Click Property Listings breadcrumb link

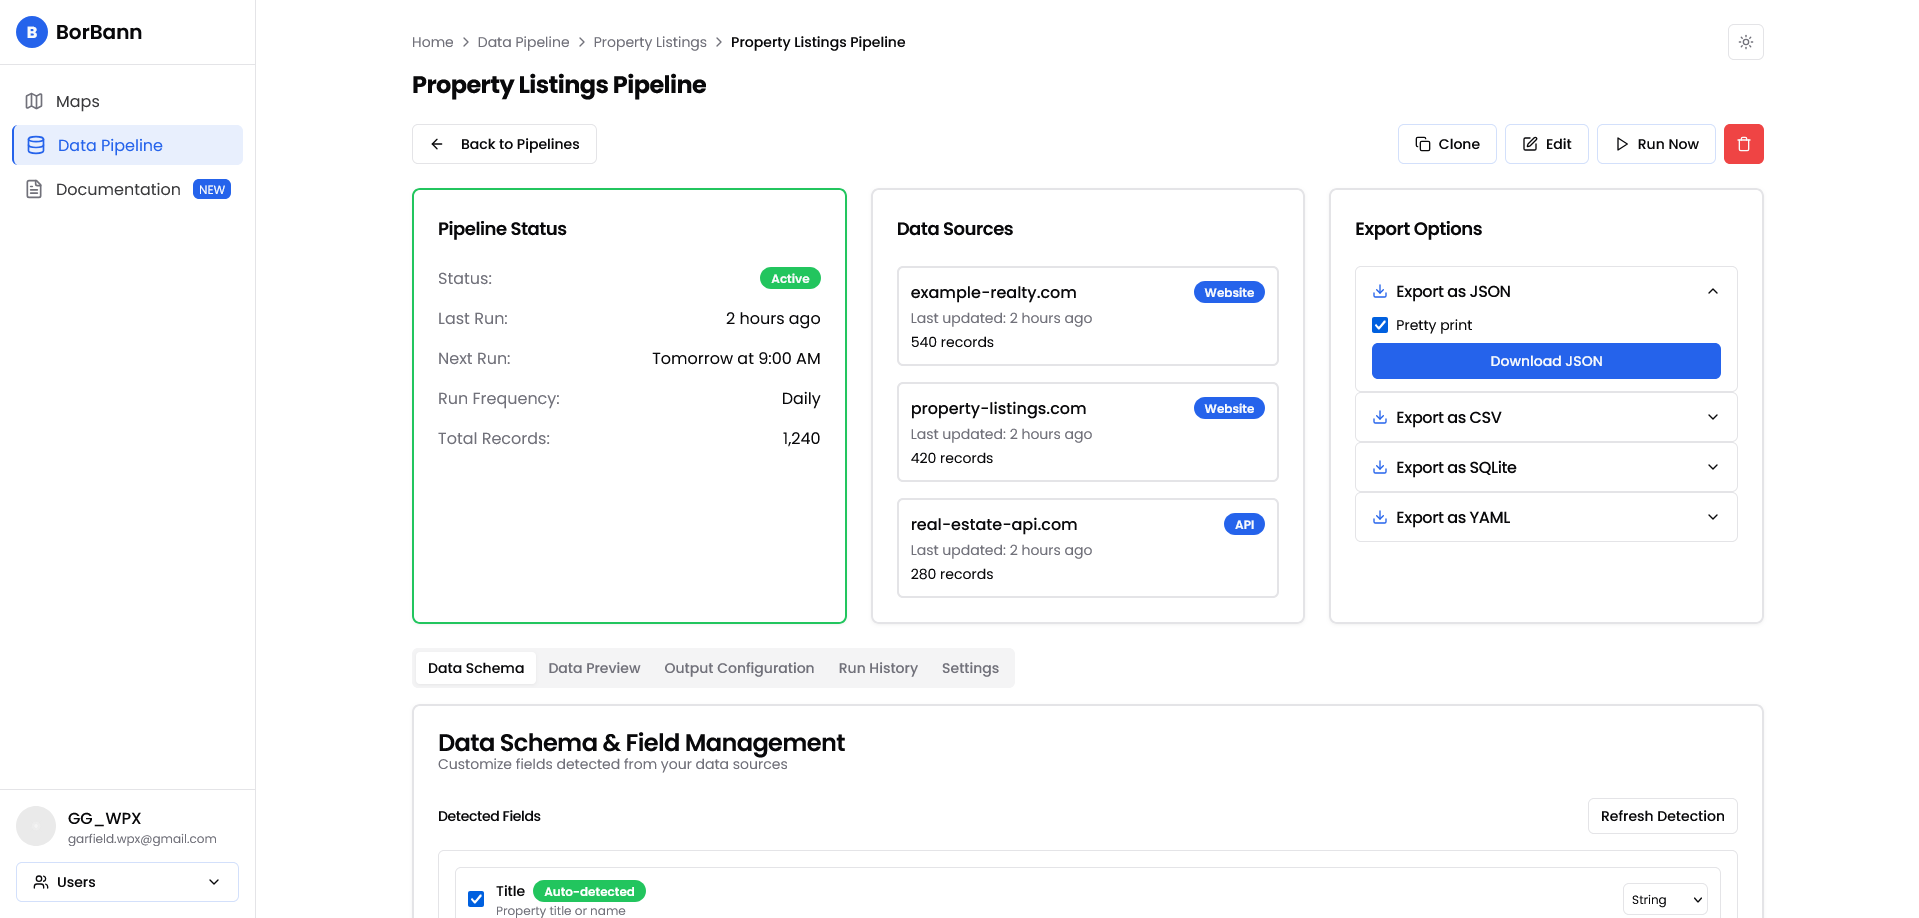649,42
